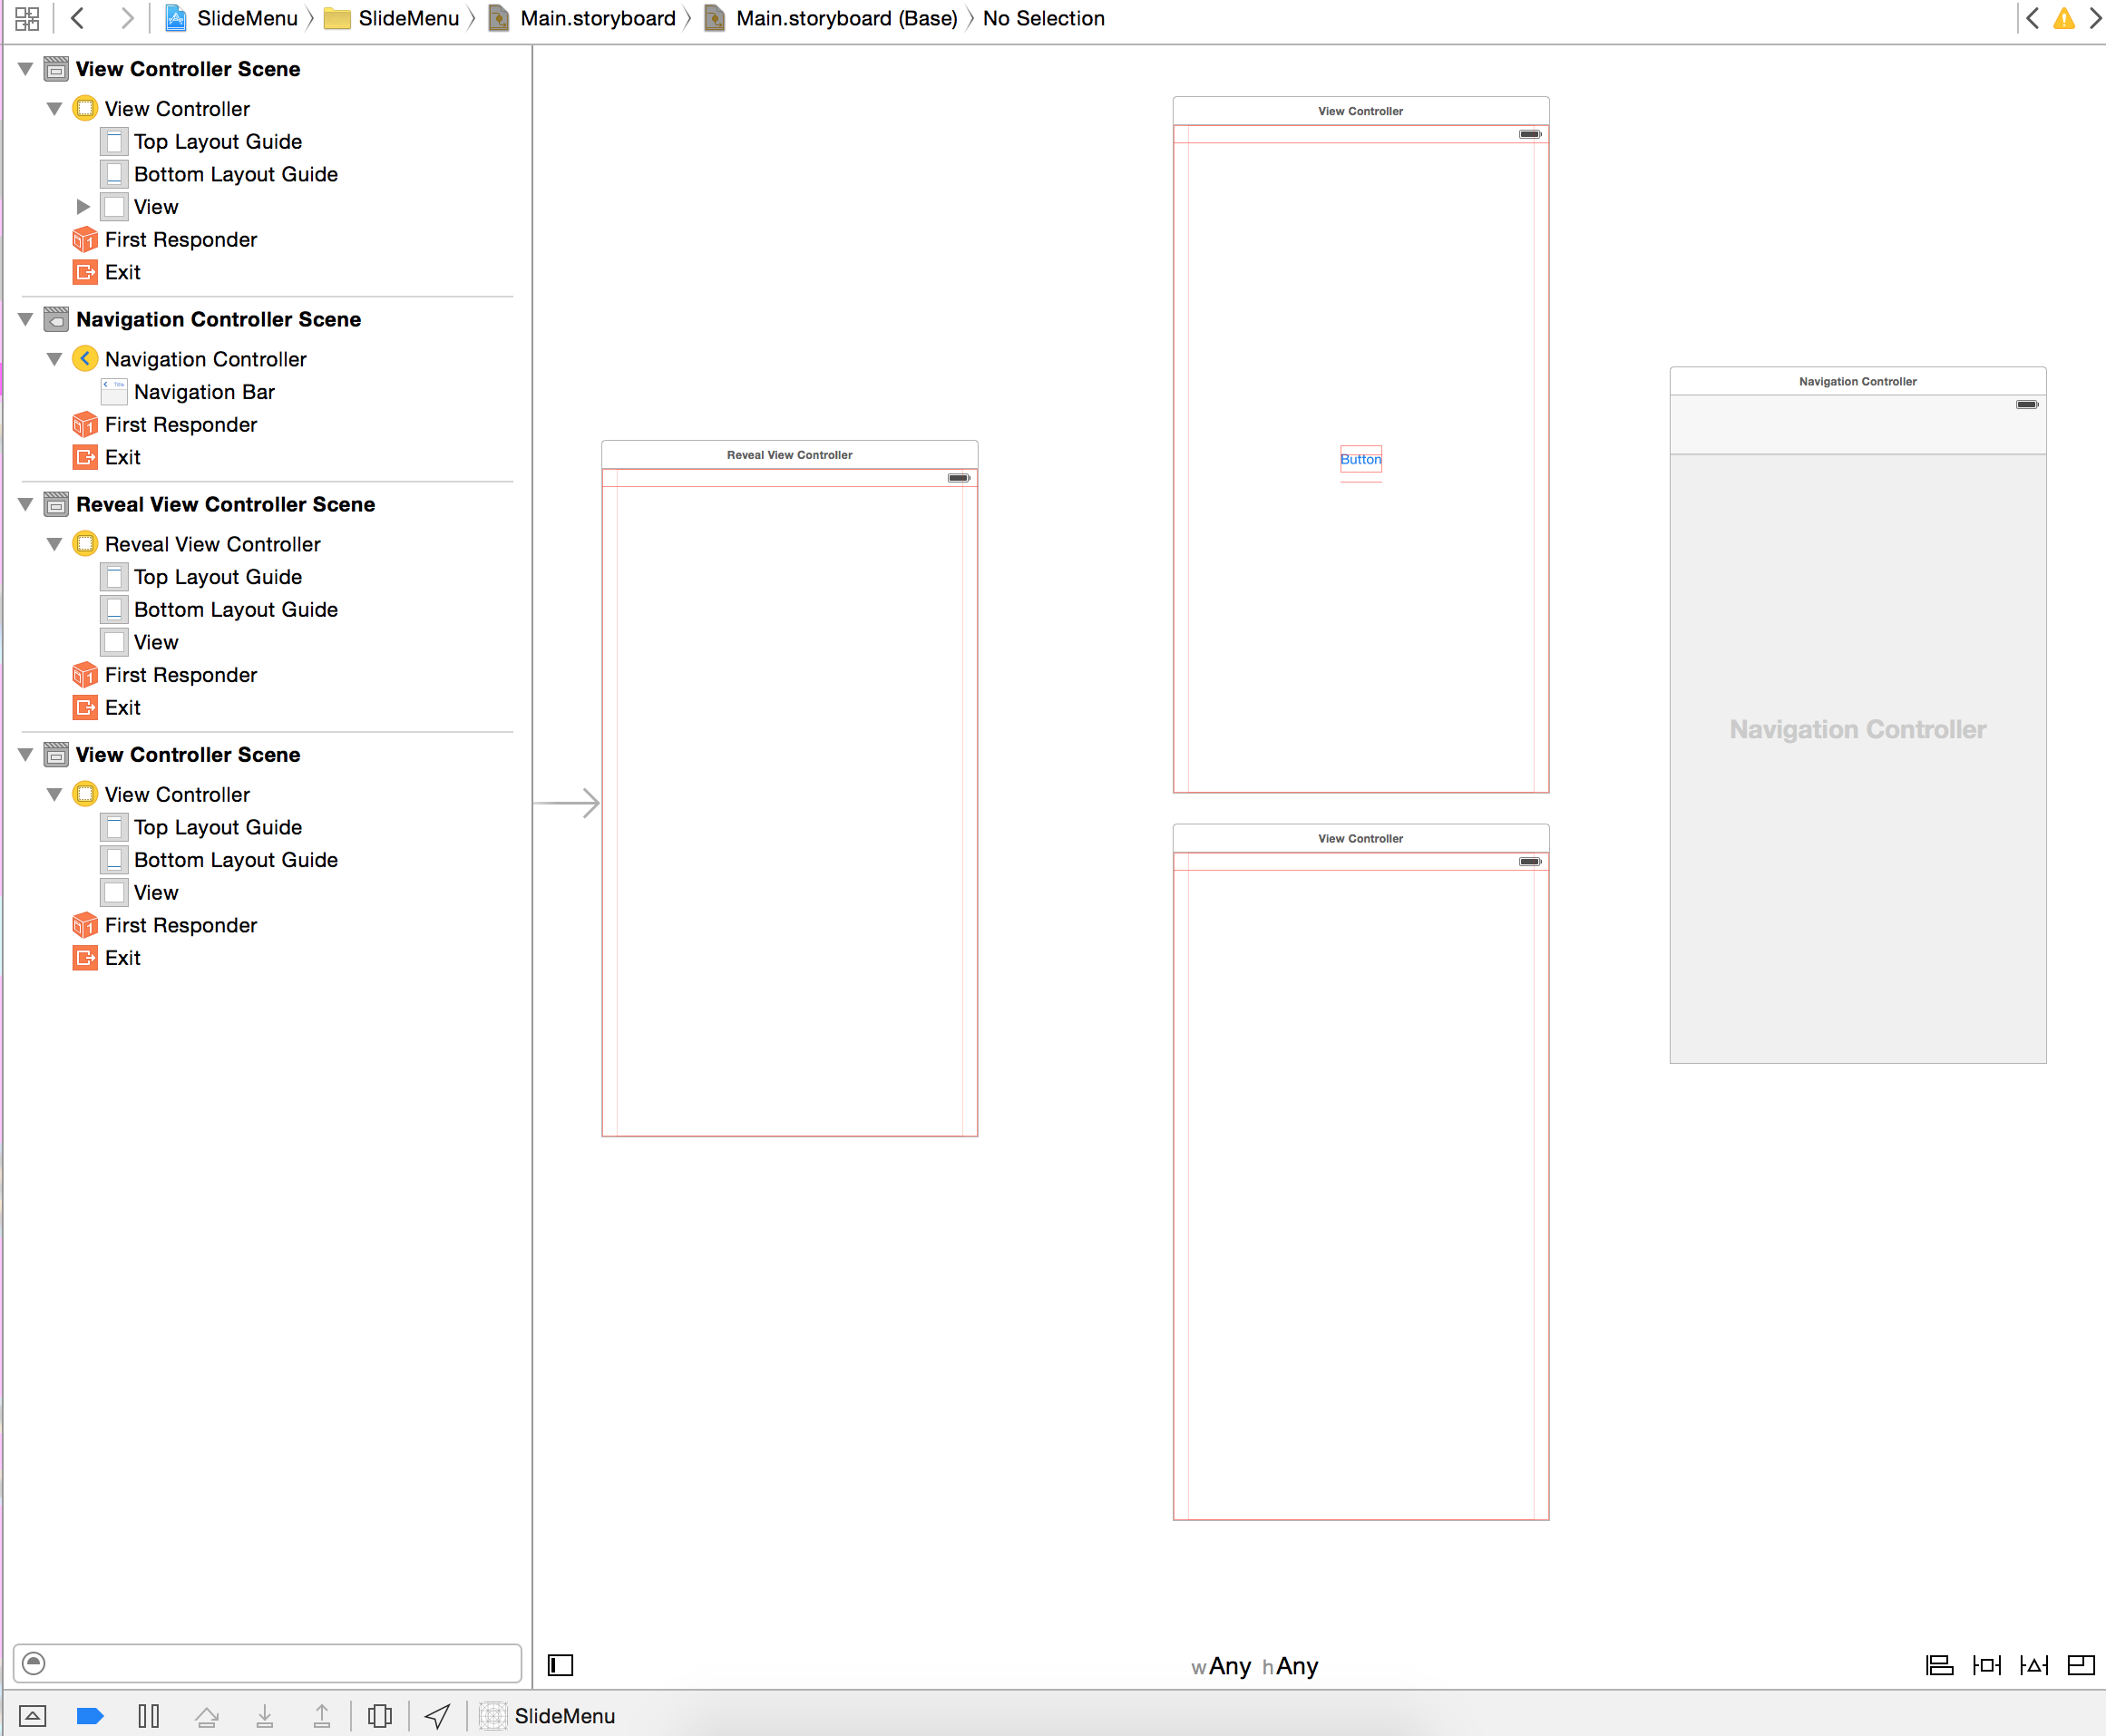
Task: Open the SlideMenu folder breadcrumb
Action: click(407, 19)
